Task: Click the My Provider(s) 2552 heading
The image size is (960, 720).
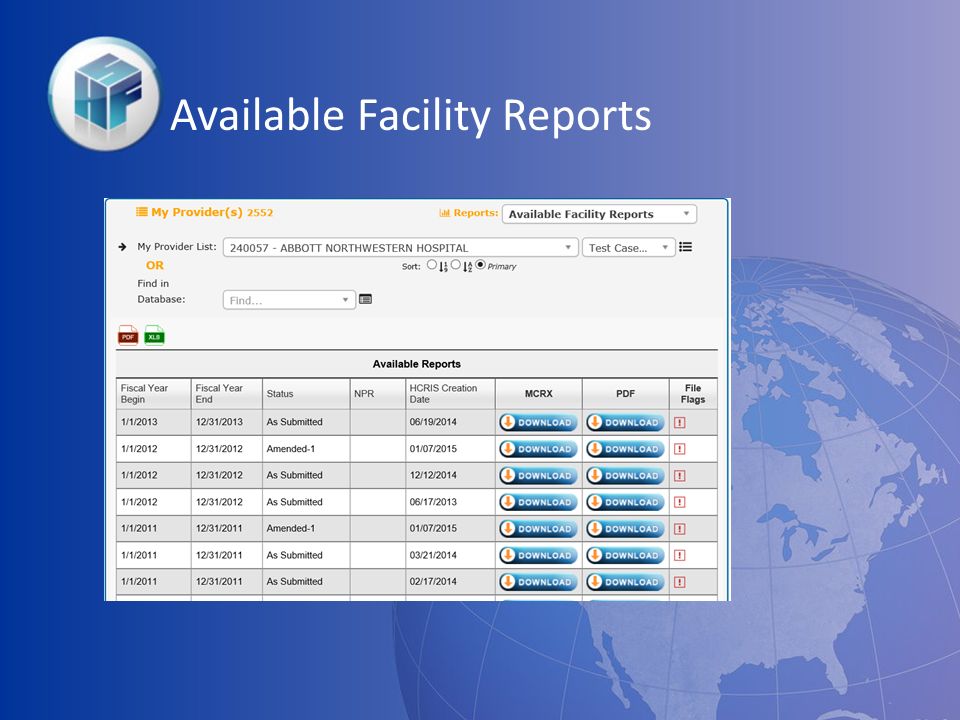Action: (212, 212)
